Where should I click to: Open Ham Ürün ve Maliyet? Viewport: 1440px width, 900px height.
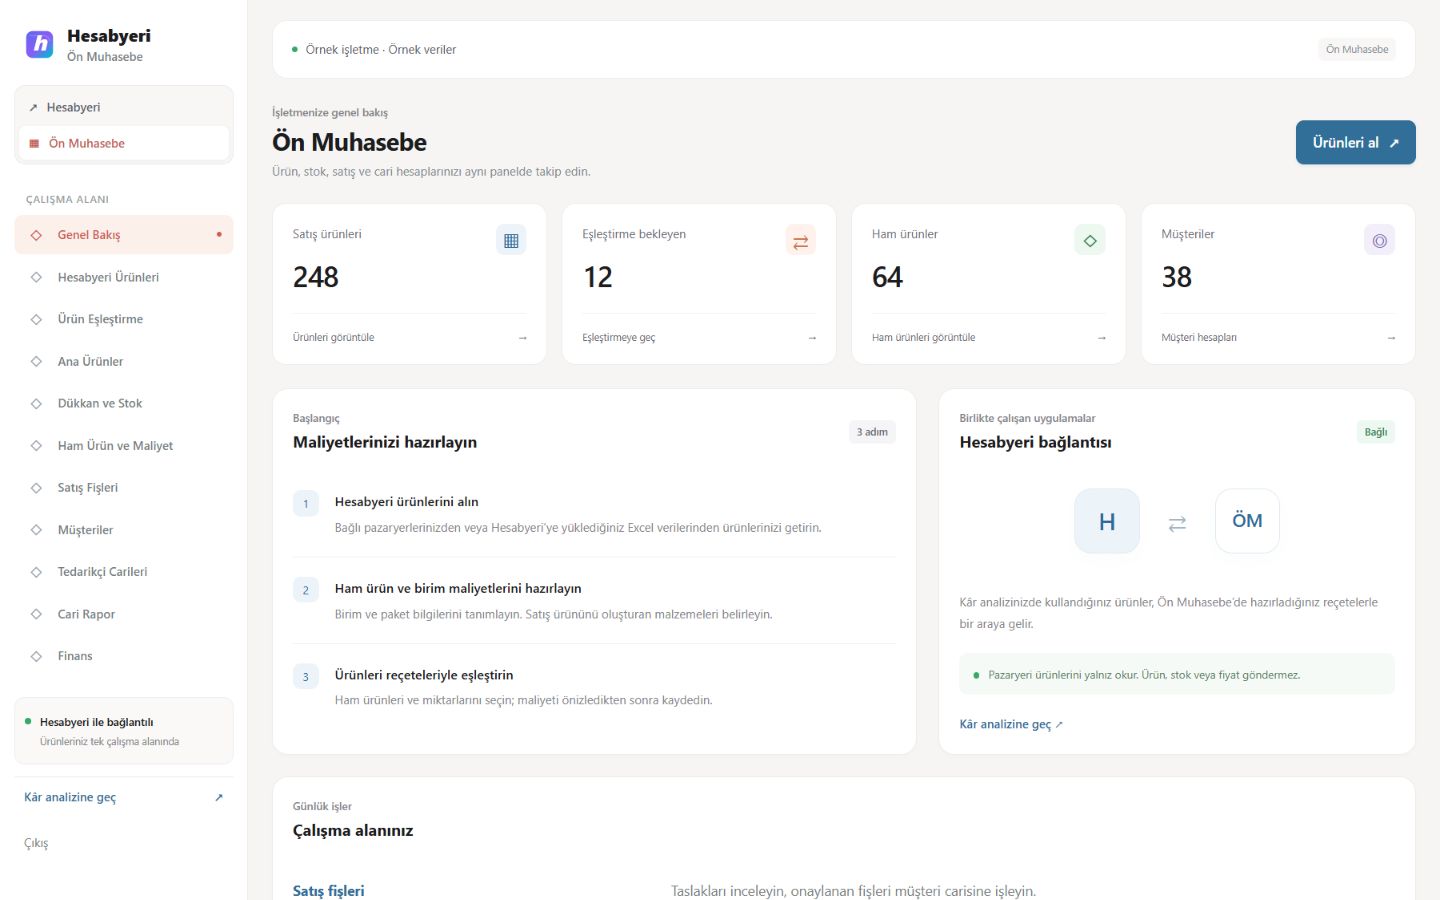[124, 446]
